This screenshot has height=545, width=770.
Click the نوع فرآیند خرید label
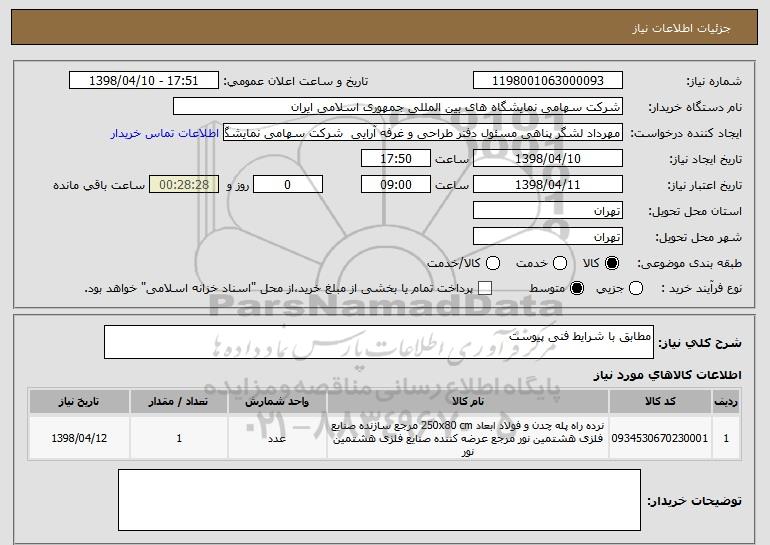pyautogui.click(x=701, y=289)
